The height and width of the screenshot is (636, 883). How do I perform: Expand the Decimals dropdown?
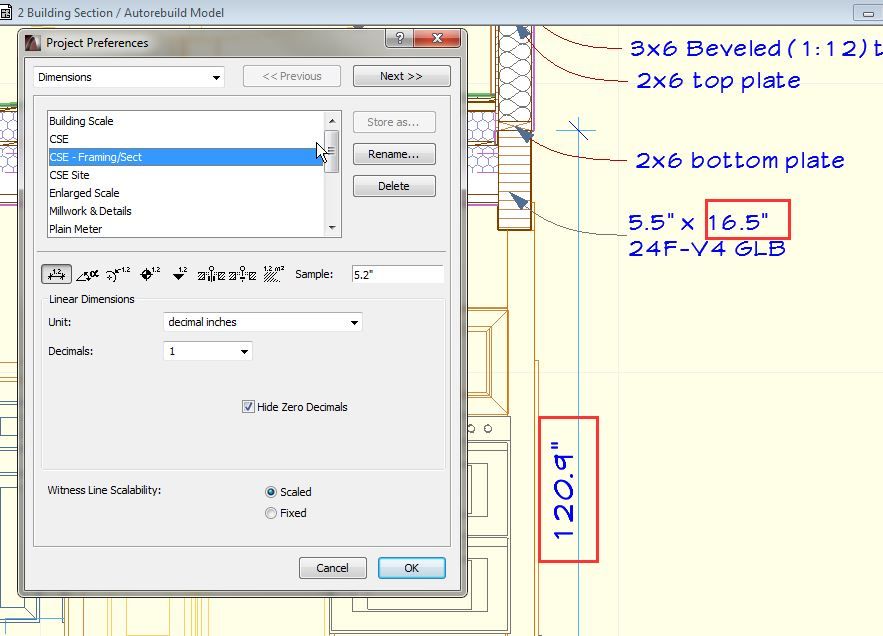point(207,353)
